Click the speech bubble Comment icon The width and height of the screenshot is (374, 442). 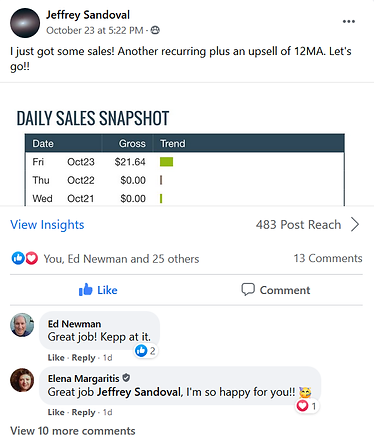click(248, 290)
